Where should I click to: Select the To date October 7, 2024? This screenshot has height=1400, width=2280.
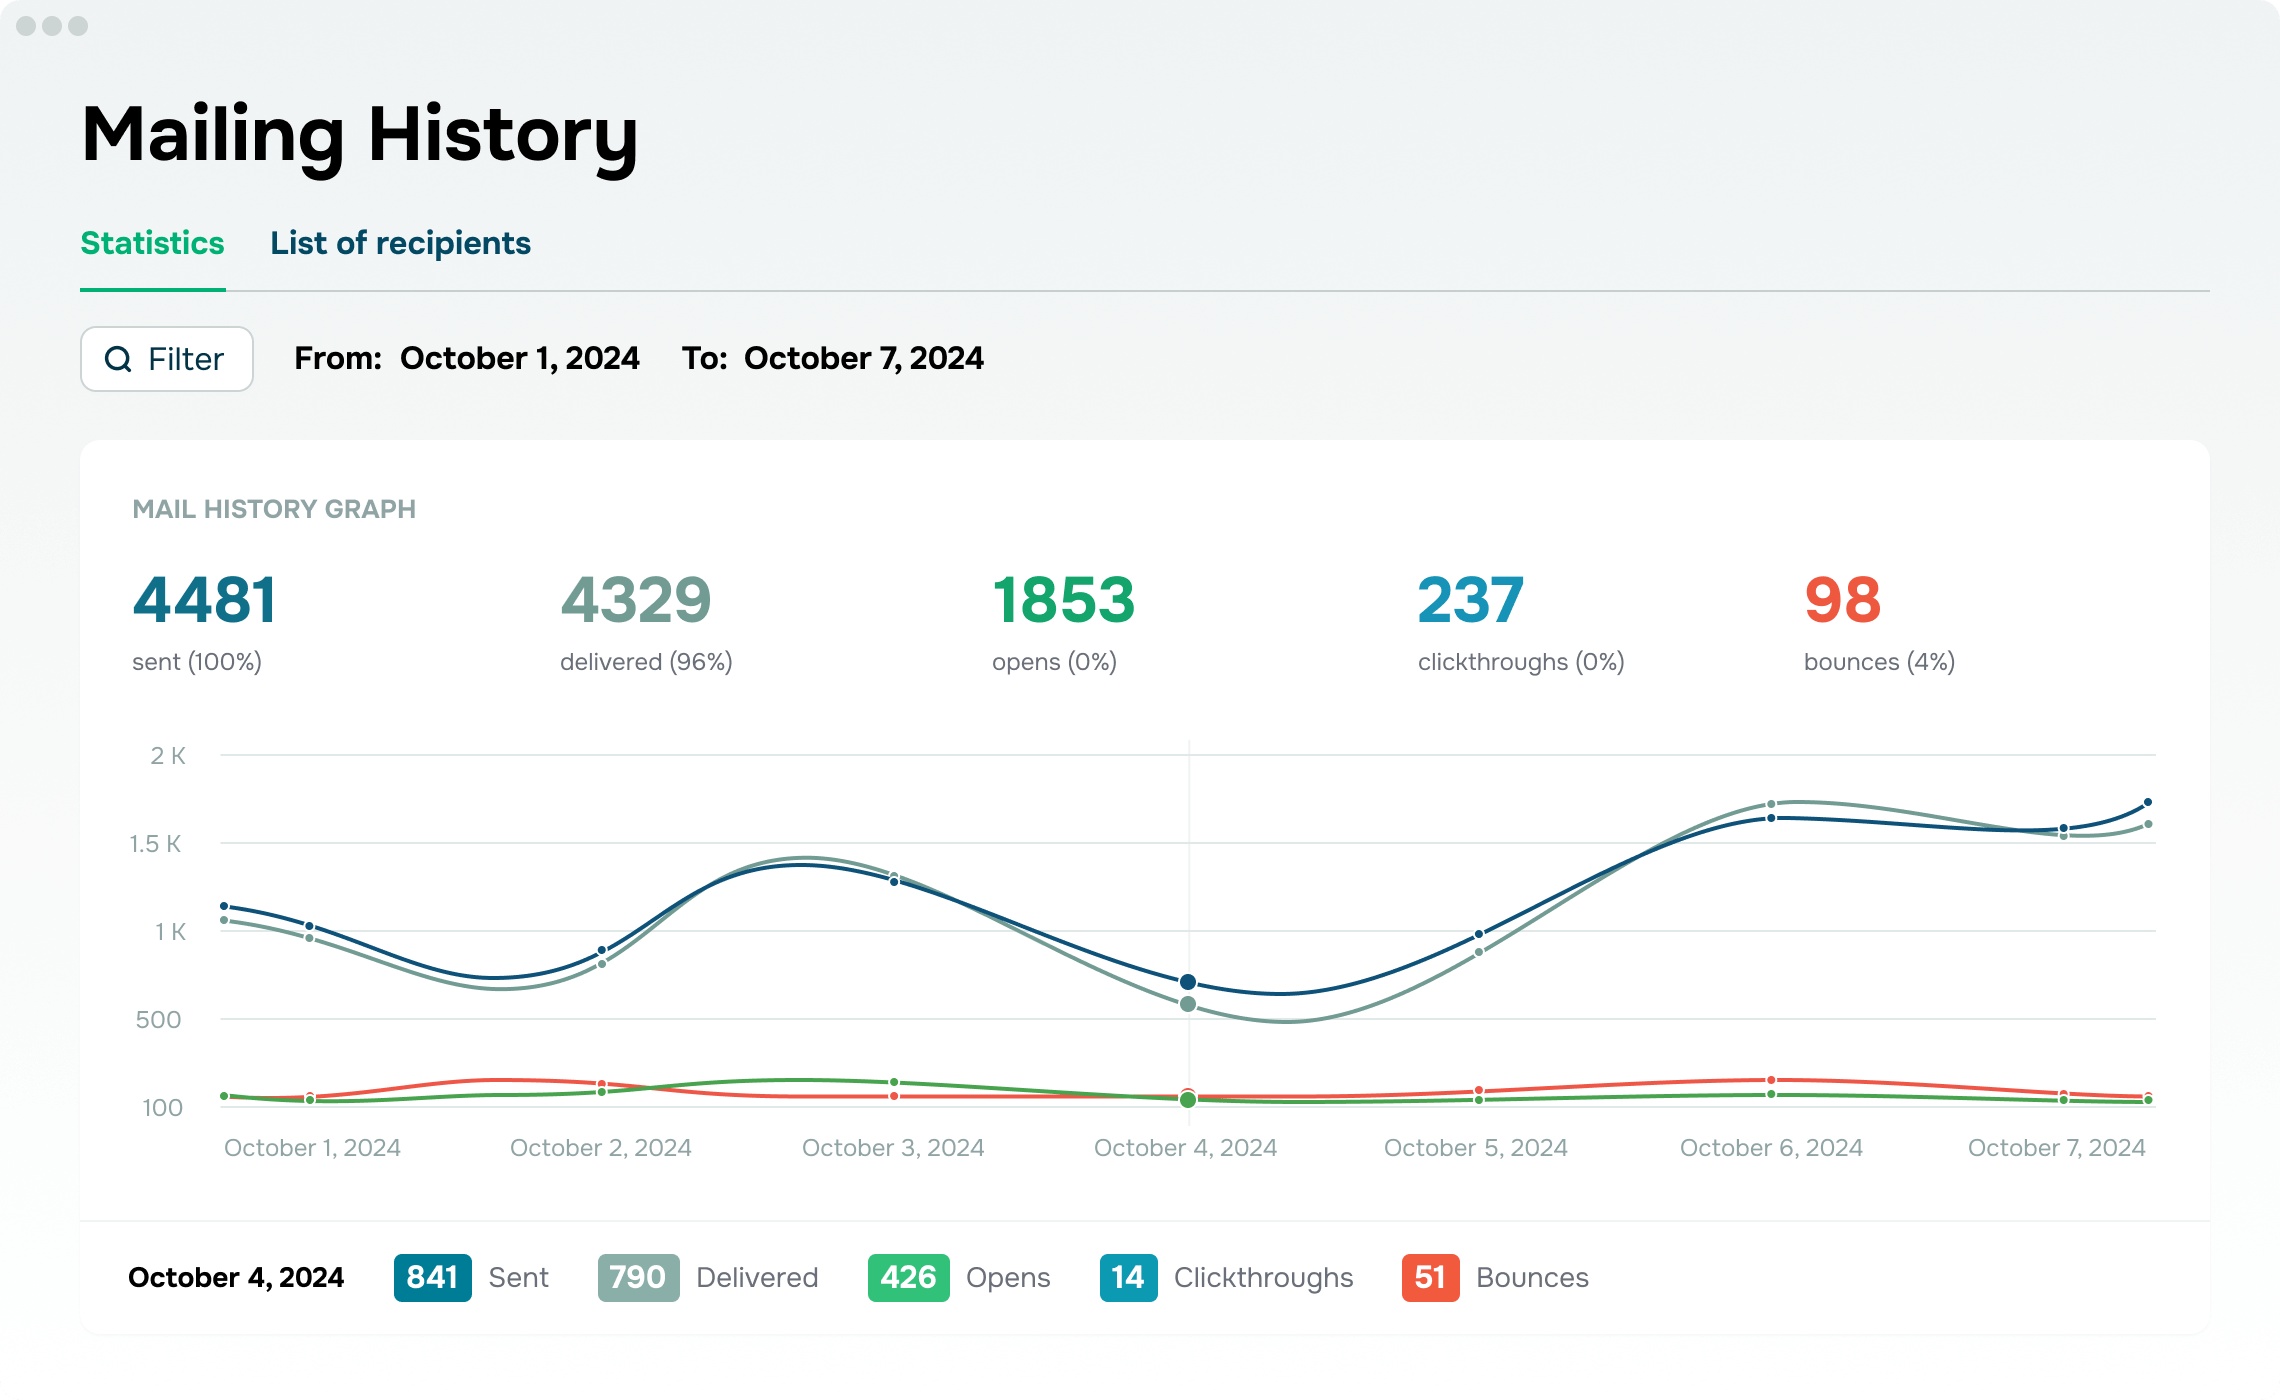tap(863, 358)
